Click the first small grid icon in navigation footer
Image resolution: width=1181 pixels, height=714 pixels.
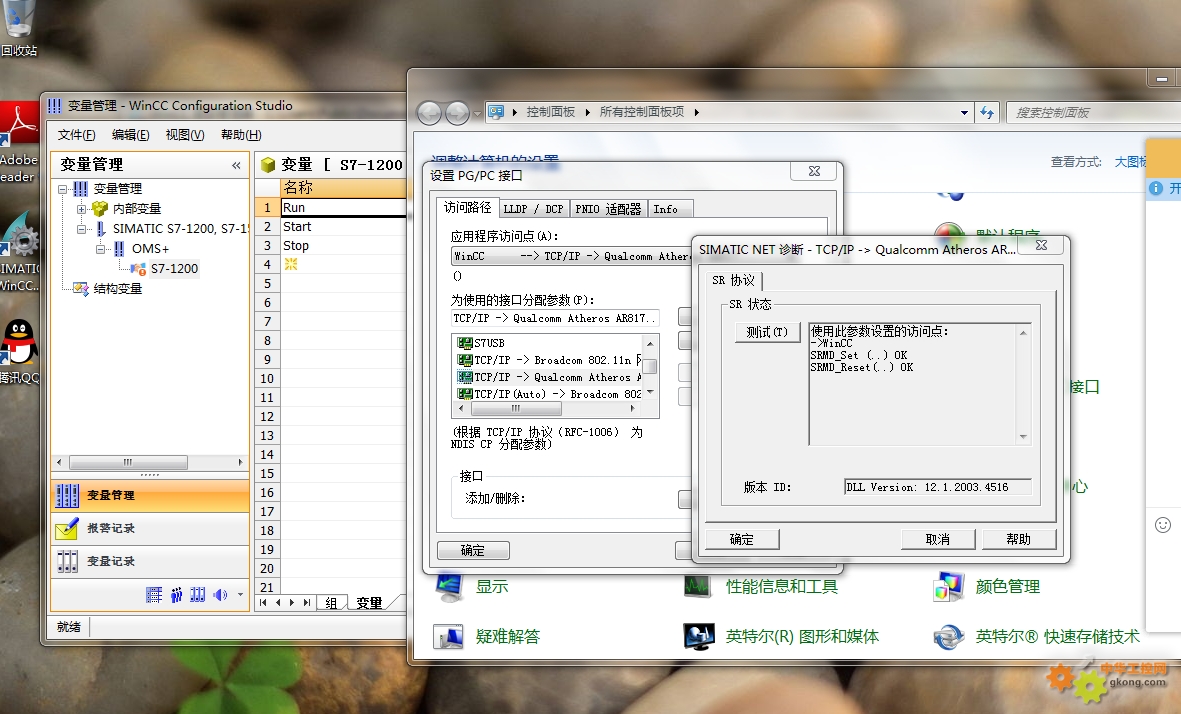(x=154, y=595)
